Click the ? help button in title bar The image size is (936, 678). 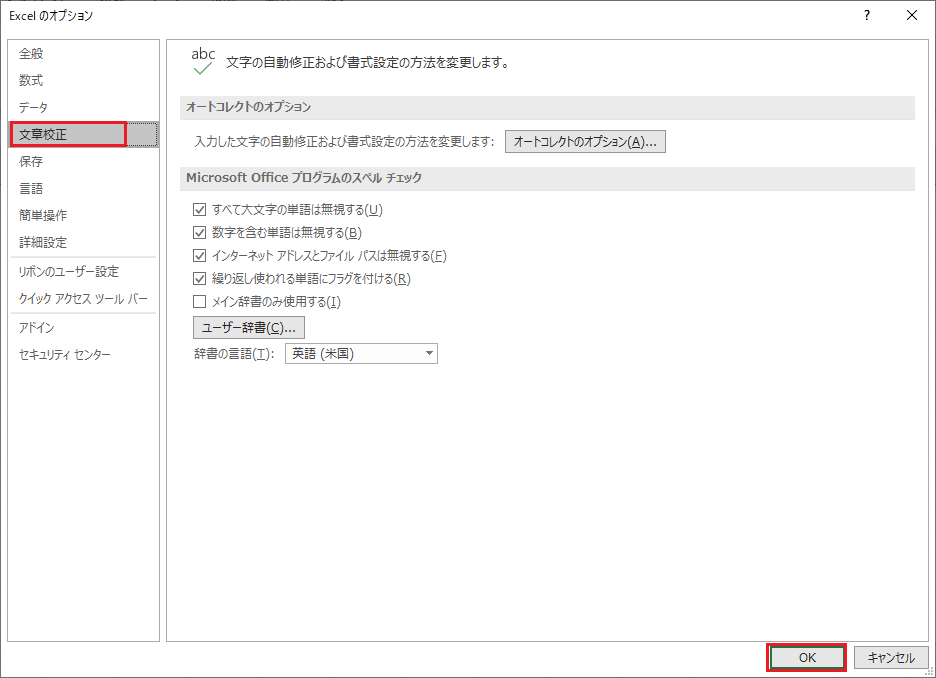[866, 15]
